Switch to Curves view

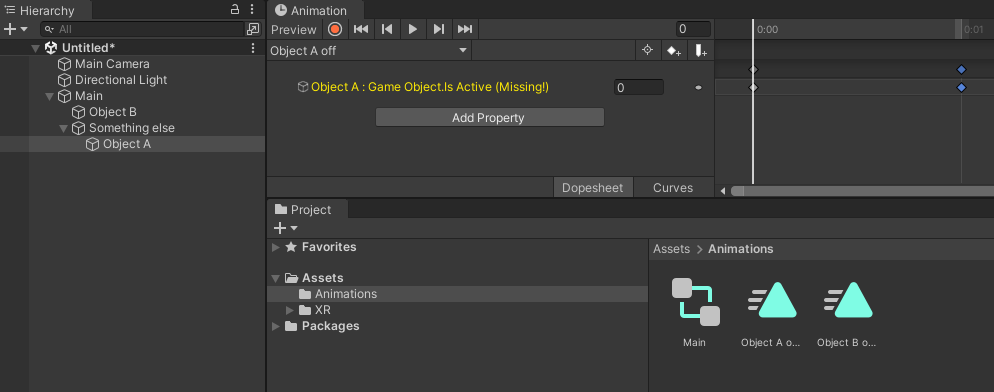tap(673, 188)
